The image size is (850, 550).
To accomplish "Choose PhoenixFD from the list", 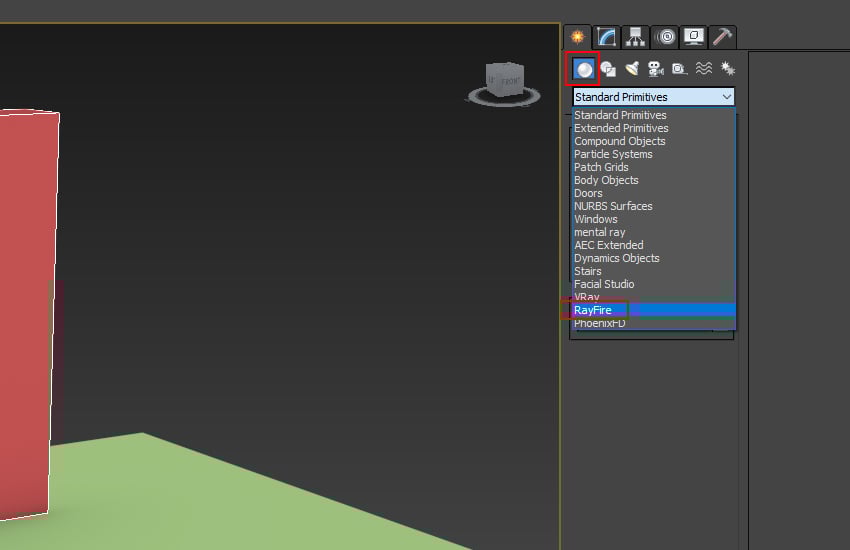I will coord(654,323).
